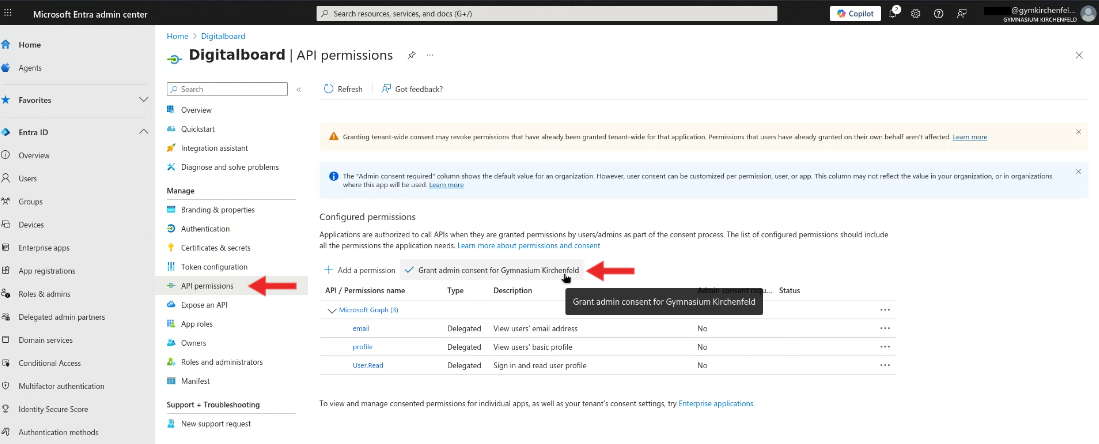Pin the Digitalboard page
This screenshot has width=1099, height=444.
click(x=411, y=55)
